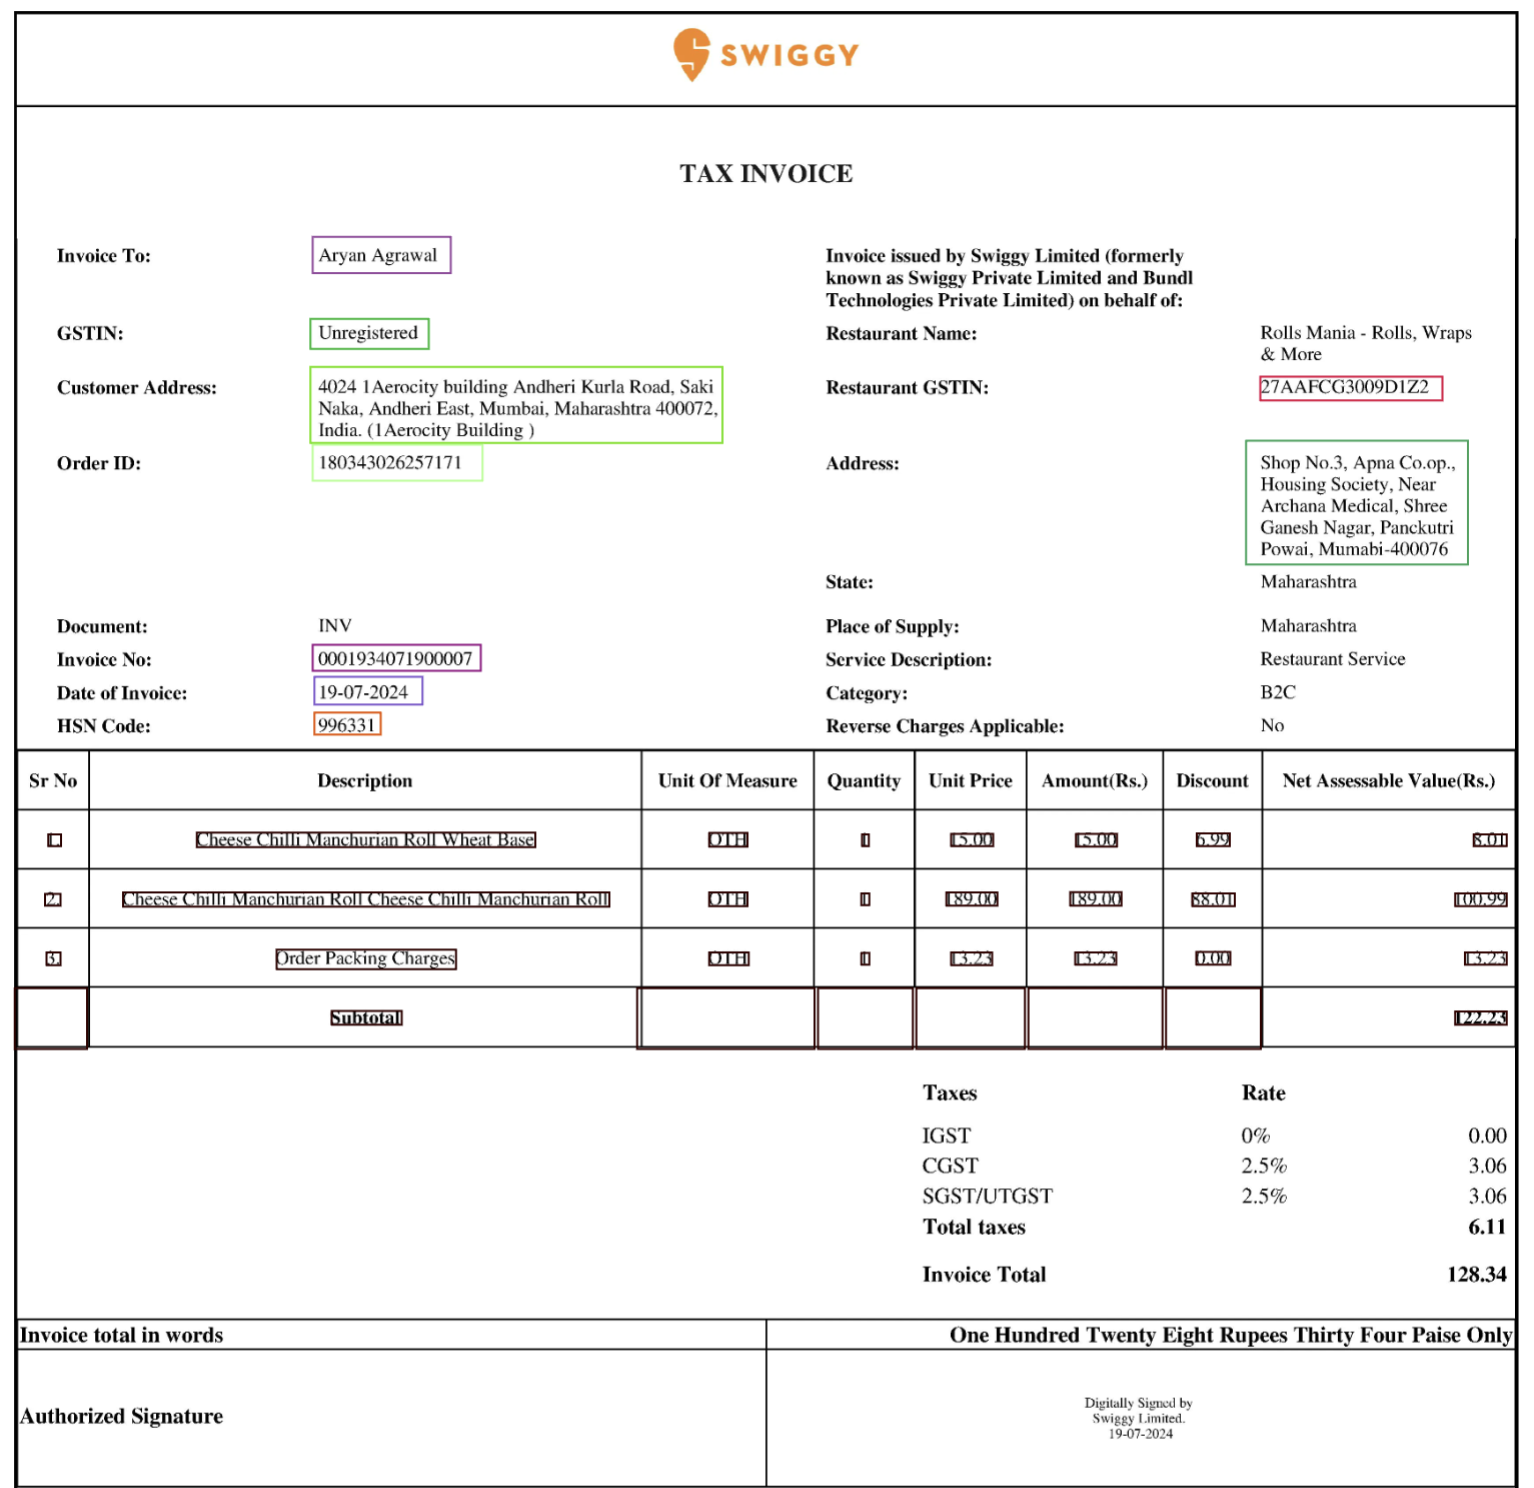Click the Total taxes value 6.11
This screenshot has width=1534, height=1488.
[x=1487, y=1227]
